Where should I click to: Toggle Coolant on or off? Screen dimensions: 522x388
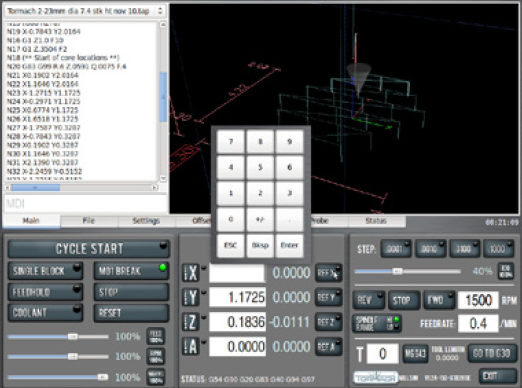[x=45, y=313]
